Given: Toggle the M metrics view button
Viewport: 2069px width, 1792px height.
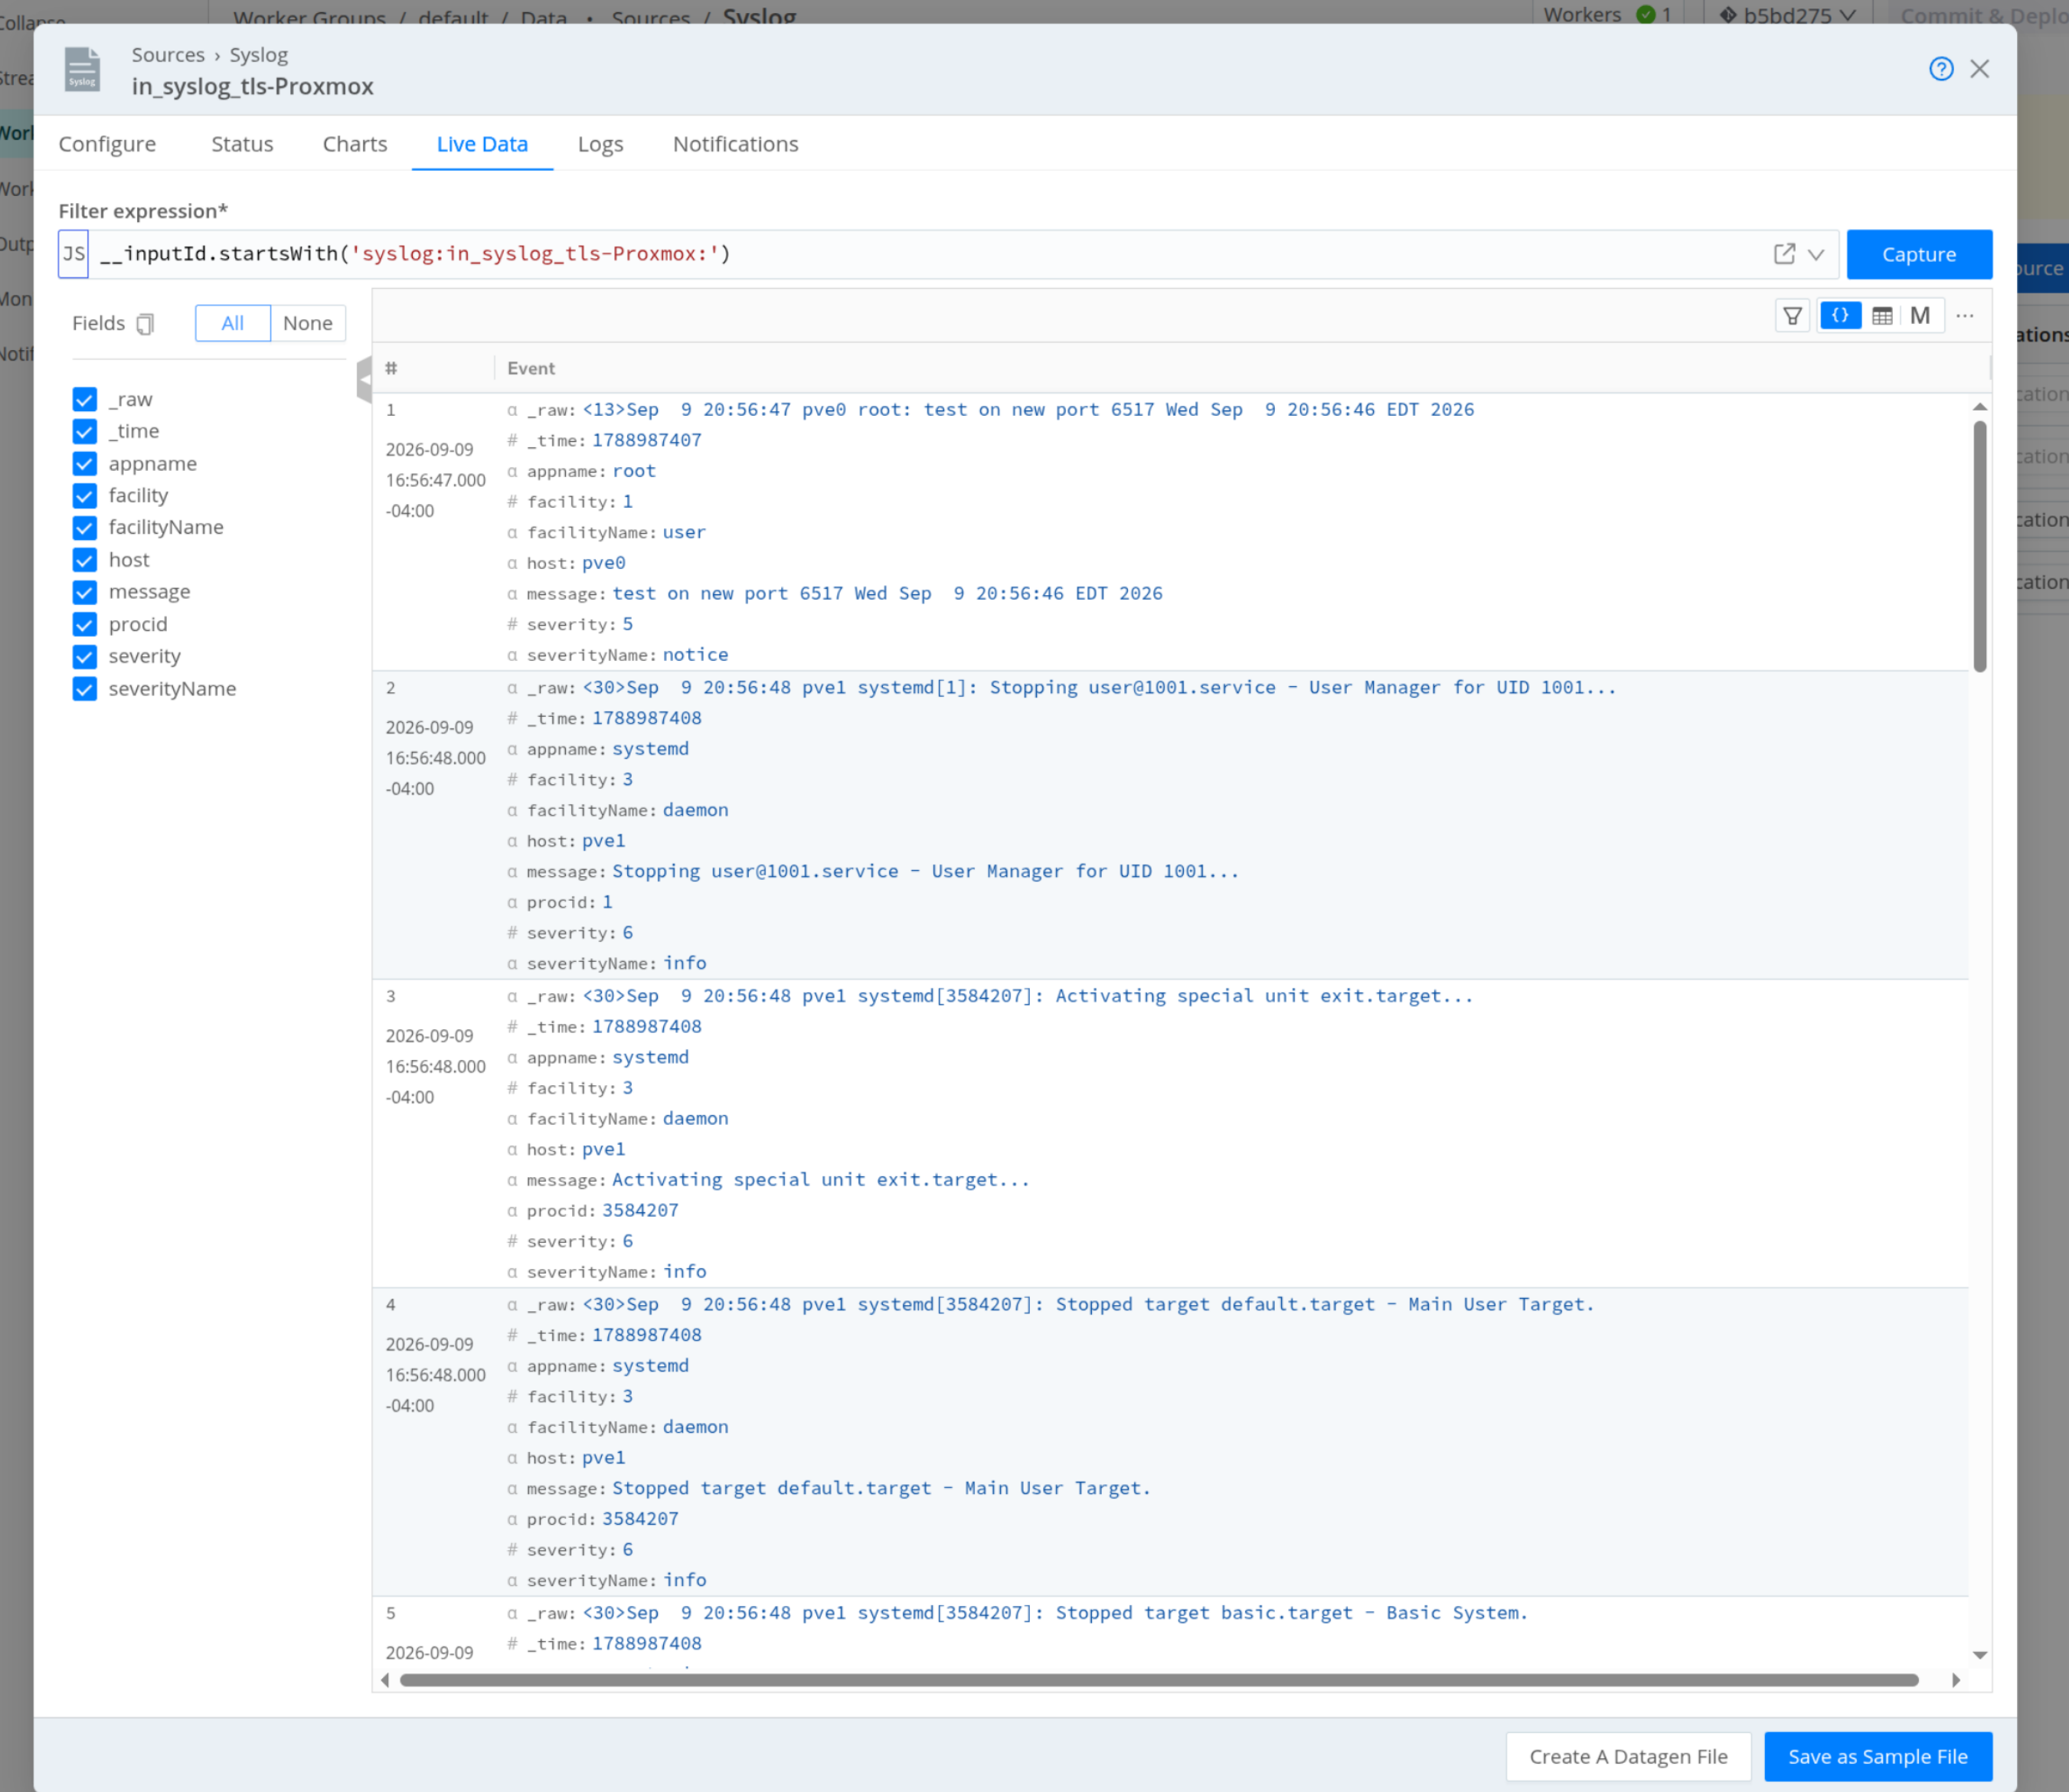Looking at the screenshot, I should (x=1920, y=316).
